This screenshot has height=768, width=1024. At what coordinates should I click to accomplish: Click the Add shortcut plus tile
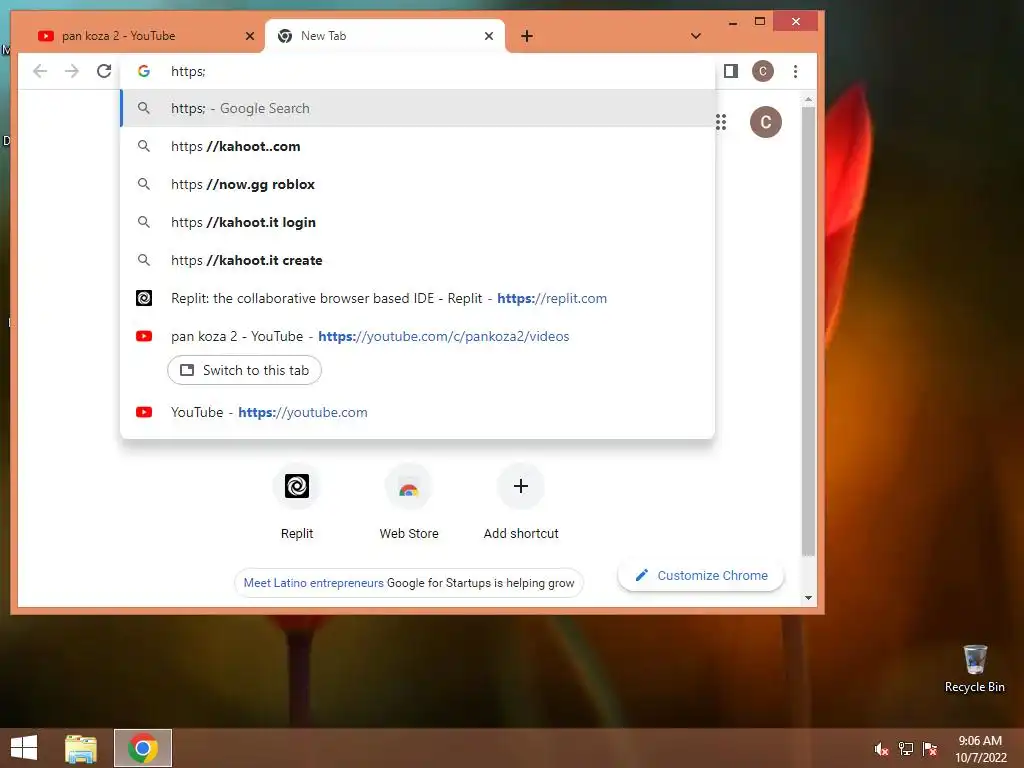(x=520, y=502)
